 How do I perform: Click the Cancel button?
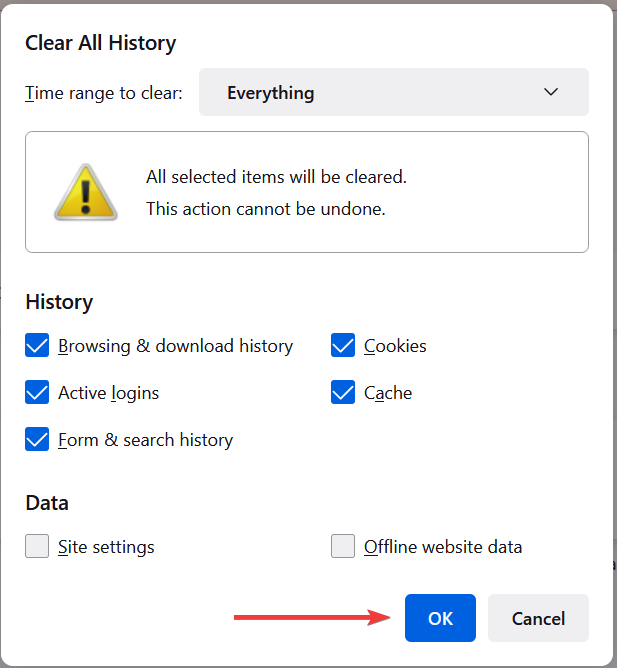click(x=538, y=618)
